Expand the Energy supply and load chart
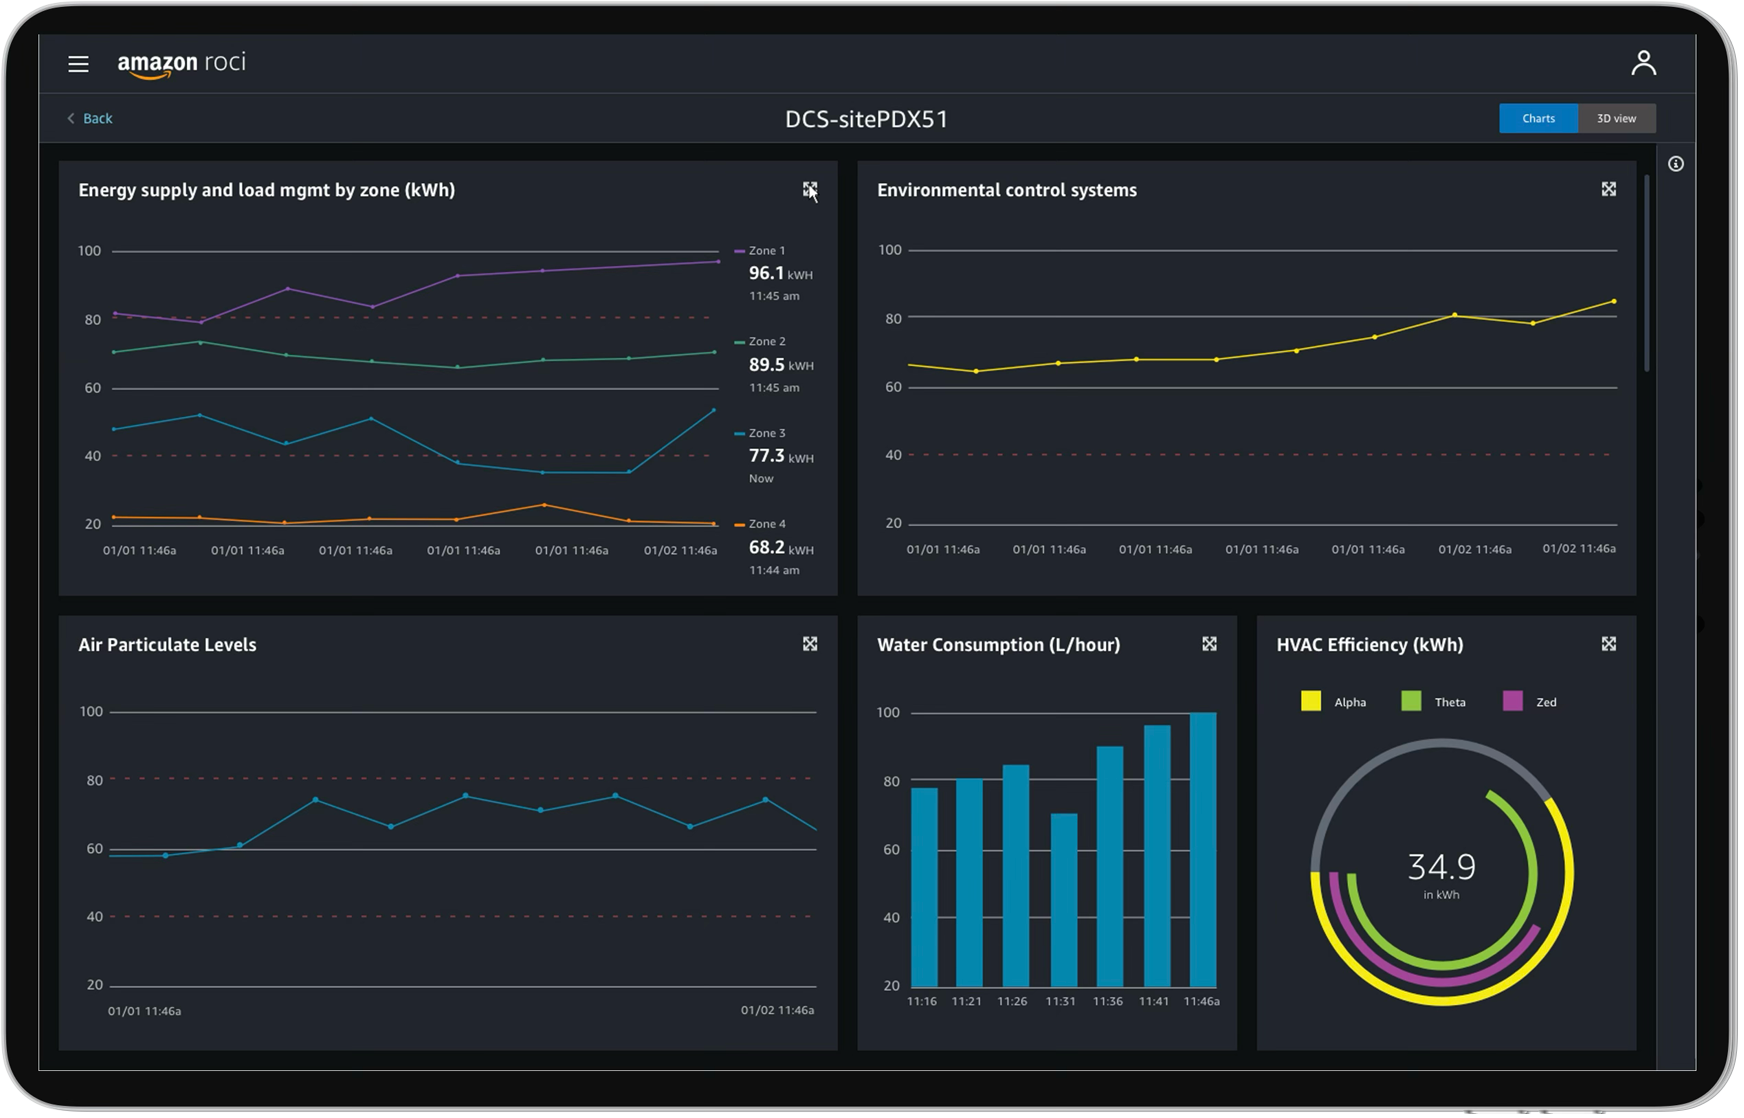This screenshot has width=1744, height=1118. point(809,190)
